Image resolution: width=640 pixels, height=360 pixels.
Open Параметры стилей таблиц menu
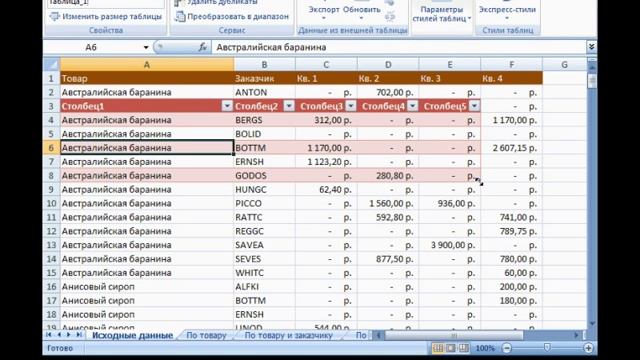(442, 14)
